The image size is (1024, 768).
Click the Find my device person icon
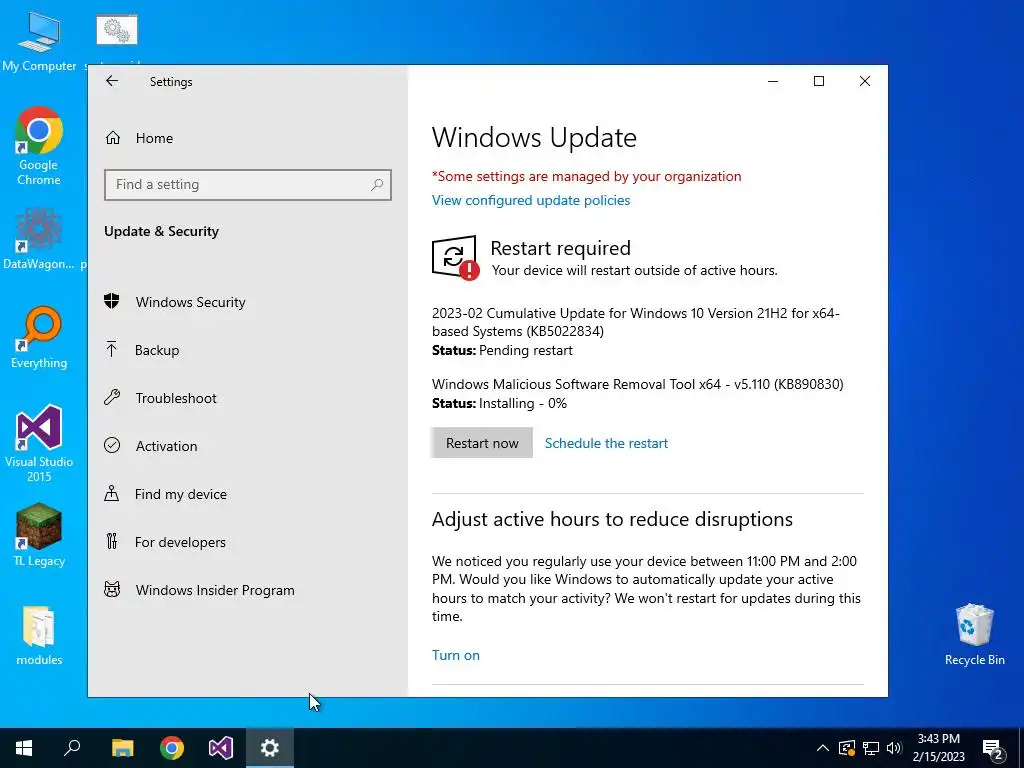point(112,493)
